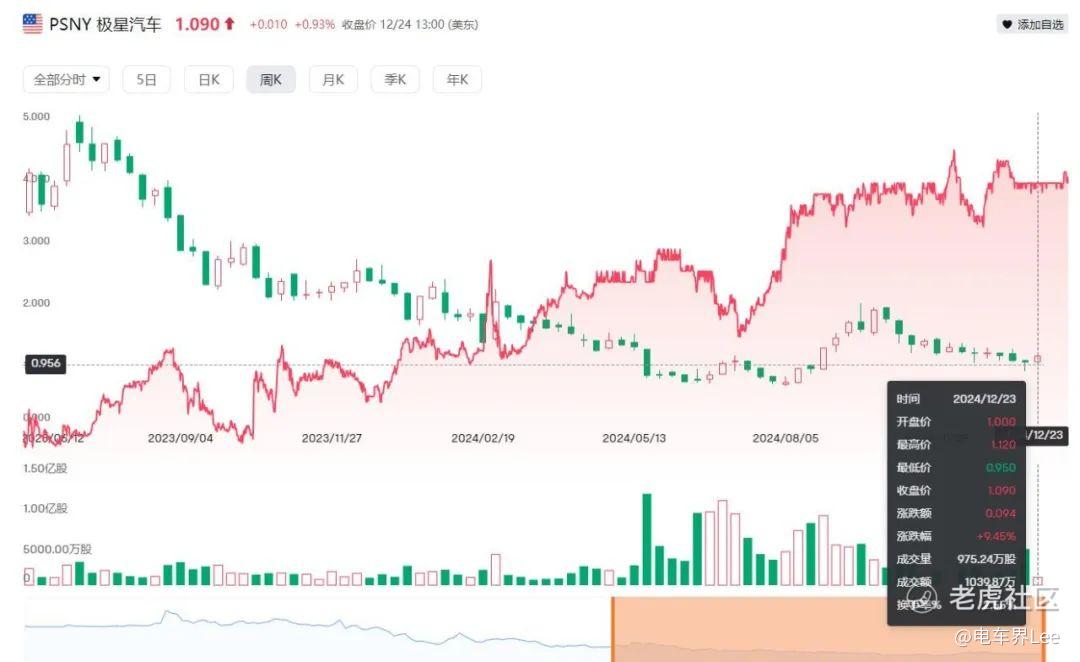This screenshot has width=1080, height=662.
Task: Click the 1.00亿股 volume axis label
Action: pos(45,508)
